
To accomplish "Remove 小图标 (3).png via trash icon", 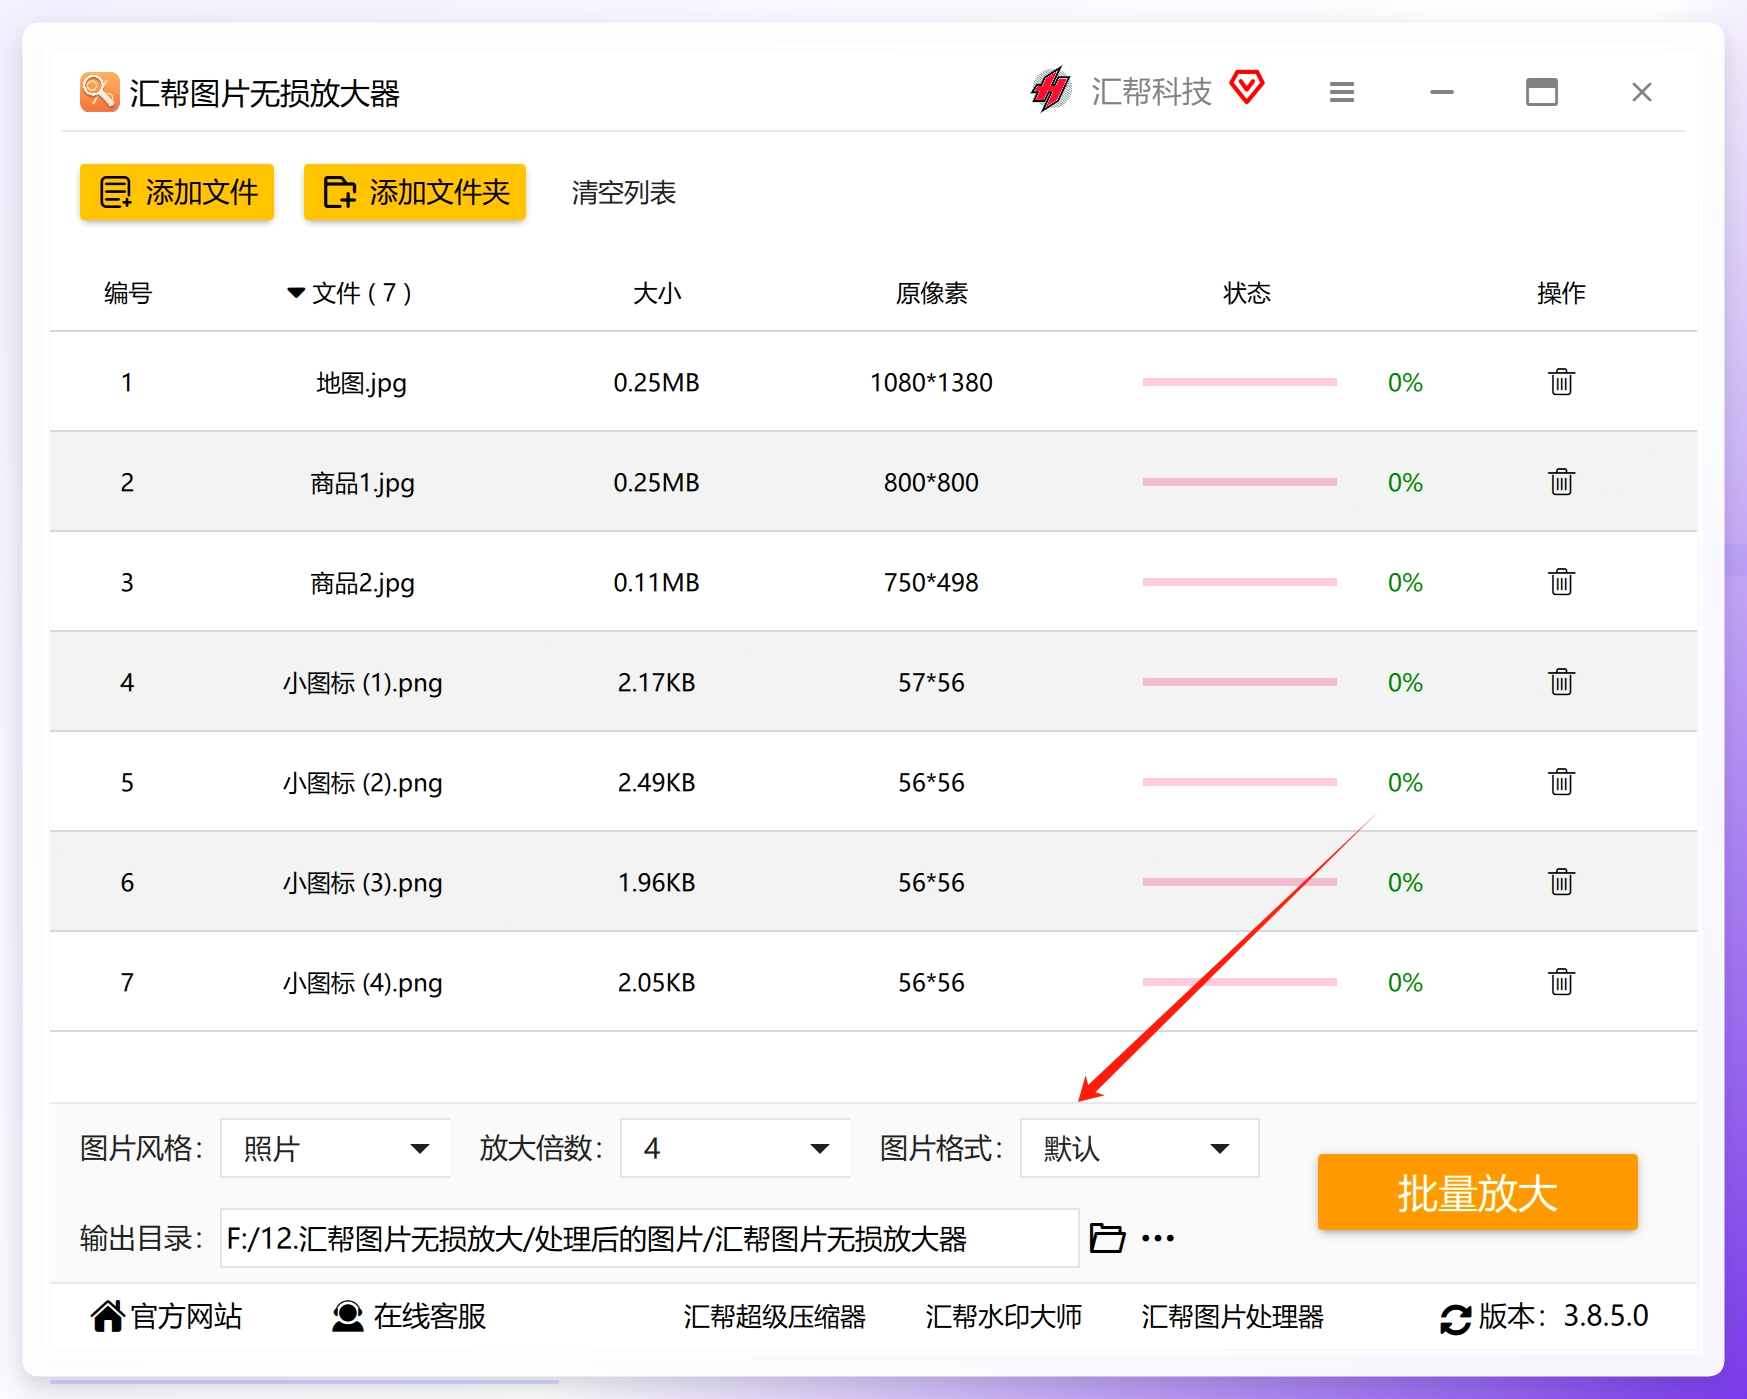I will [x=1561, y=882].
